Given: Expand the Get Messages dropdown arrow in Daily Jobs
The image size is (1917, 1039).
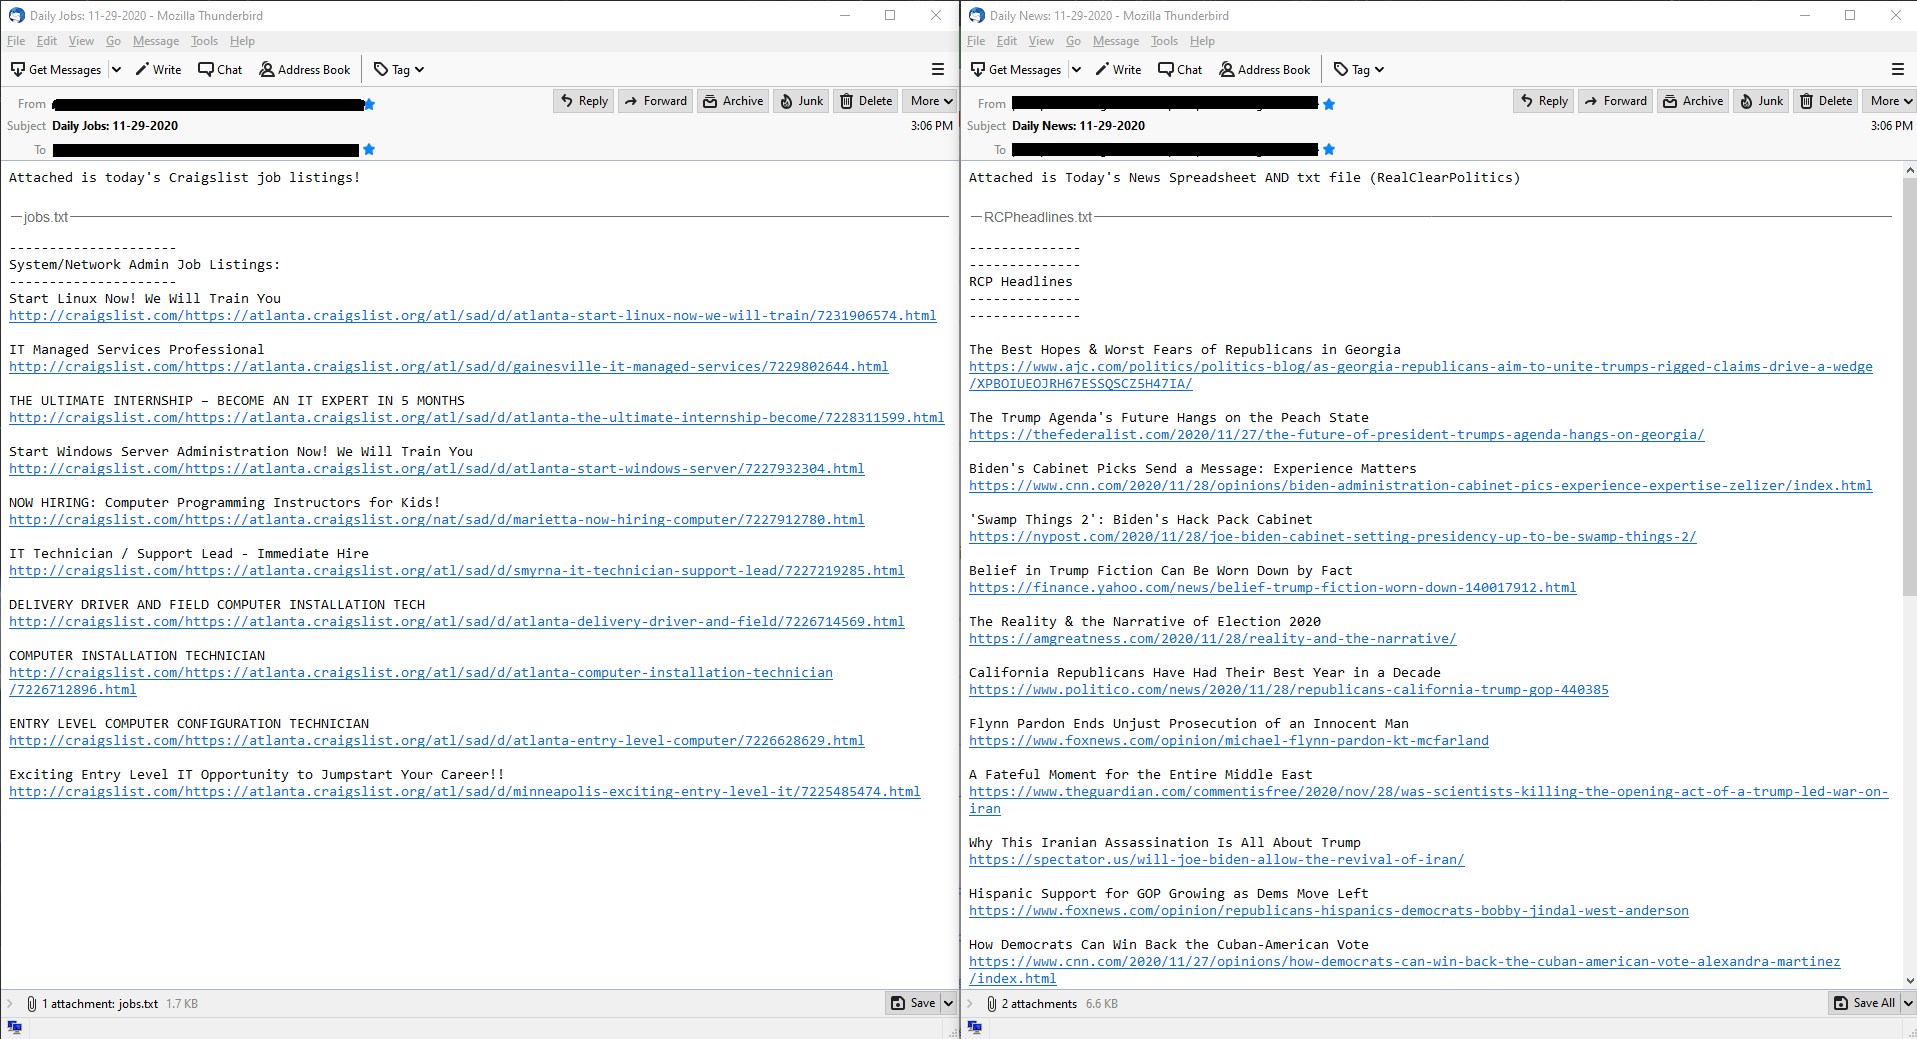Looking at the screenshot, I should click(116, 70).
